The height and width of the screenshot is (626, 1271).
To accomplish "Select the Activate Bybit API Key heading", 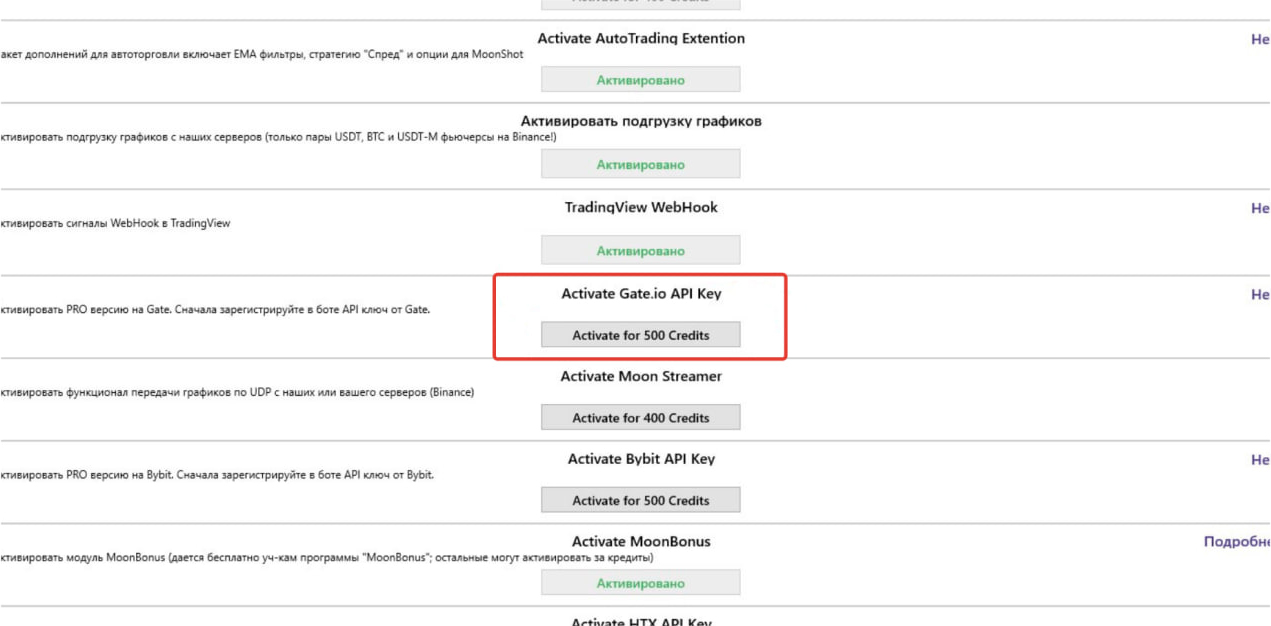I will coord(641,459).
